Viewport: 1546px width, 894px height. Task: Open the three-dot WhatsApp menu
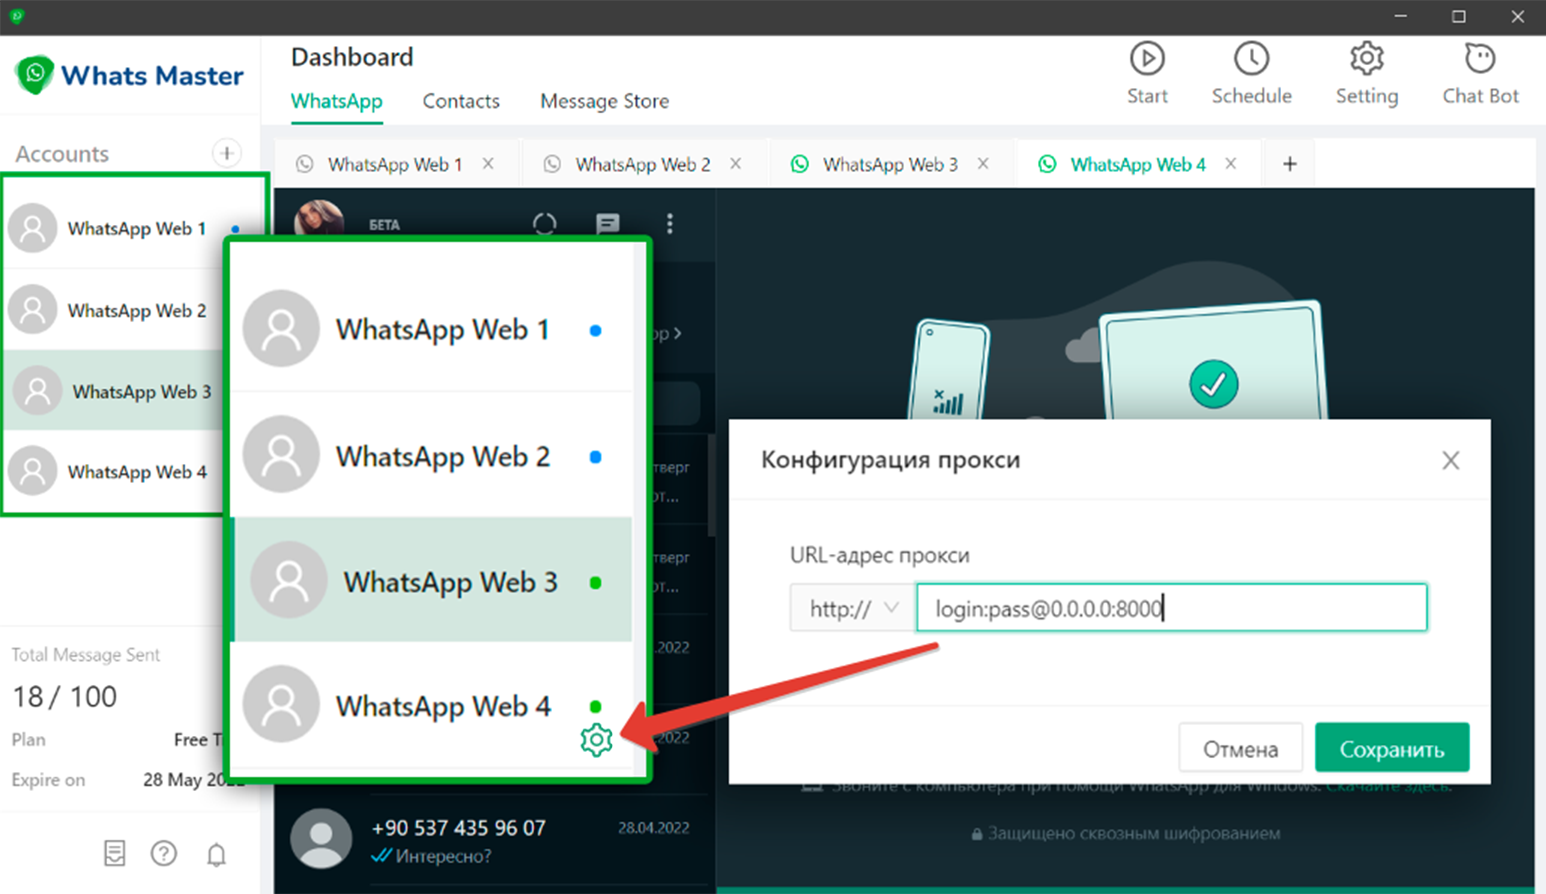coord(670,224)
